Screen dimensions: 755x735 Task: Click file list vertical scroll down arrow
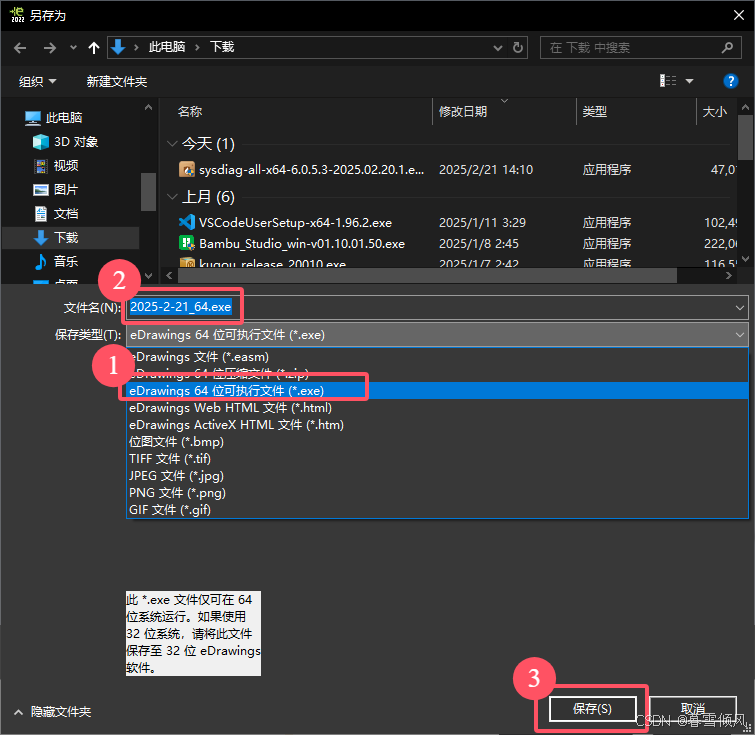pos(745,259)
